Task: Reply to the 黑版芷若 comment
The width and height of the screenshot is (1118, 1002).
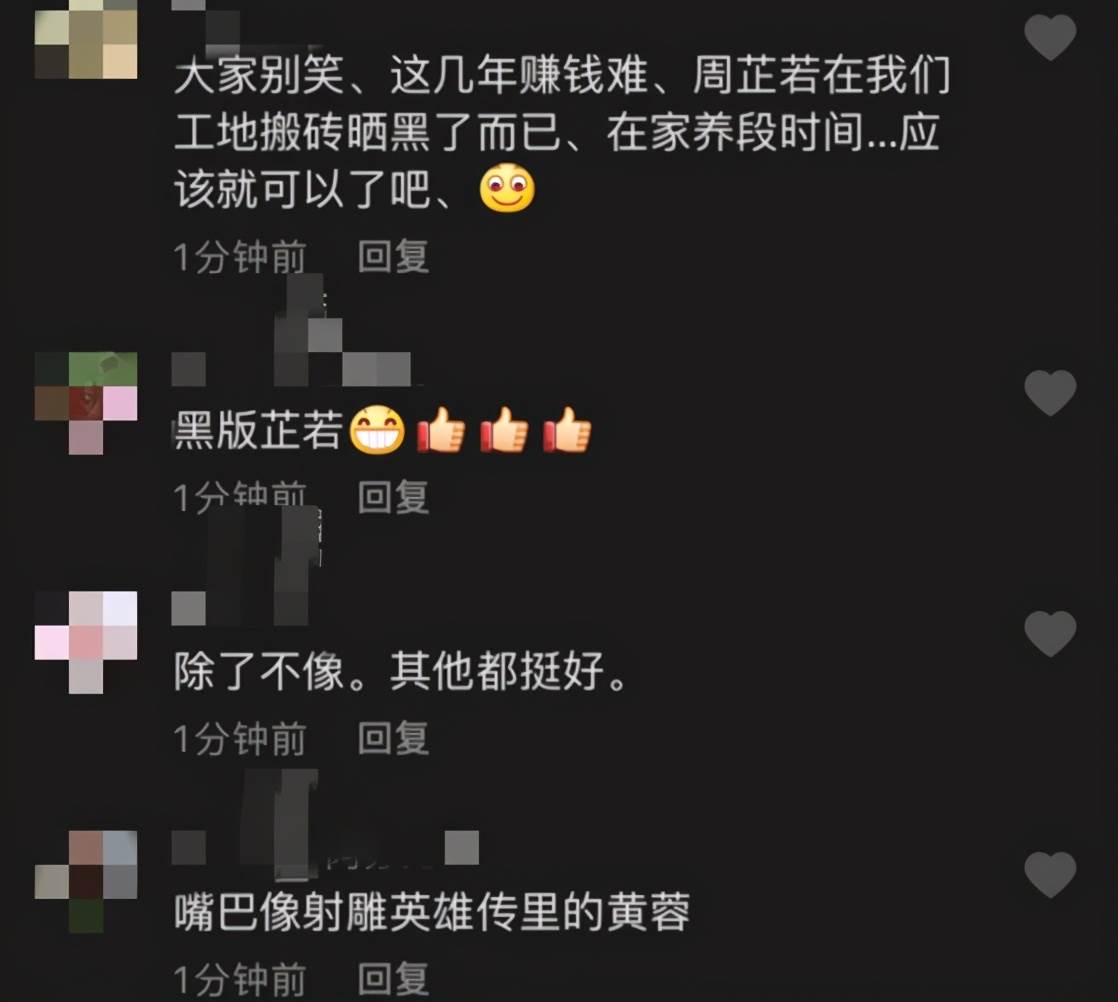Action: (393, 497)
